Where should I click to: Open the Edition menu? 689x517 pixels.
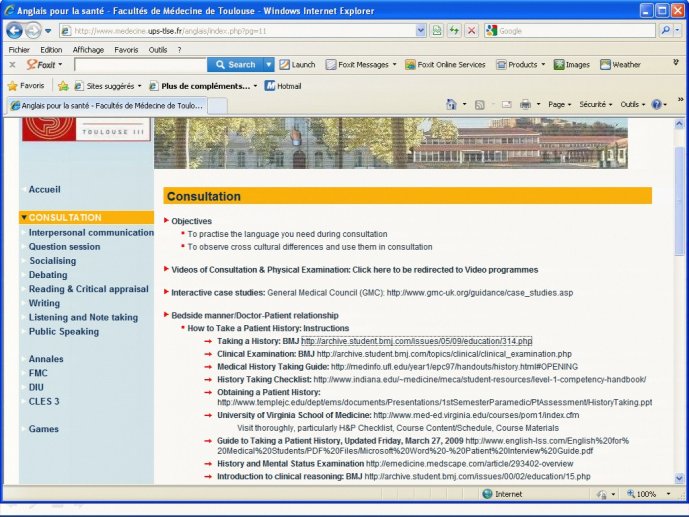51,50
